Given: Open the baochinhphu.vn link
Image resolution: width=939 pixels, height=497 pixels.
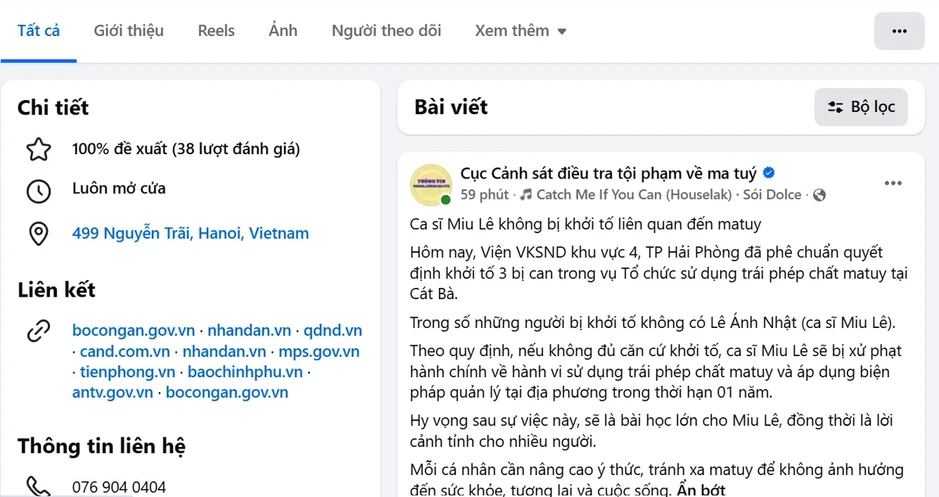Looking at the screenshot, I should (245, 372).
